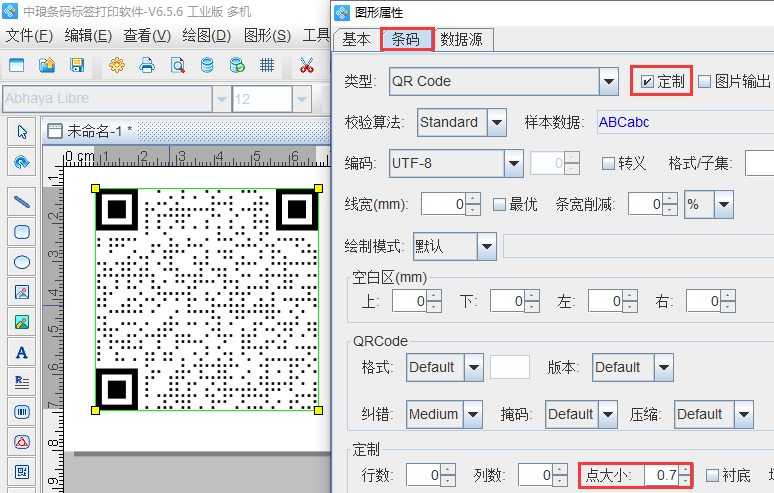
Task: Click the 空白区 右 margin field
Action: point(703,301)
